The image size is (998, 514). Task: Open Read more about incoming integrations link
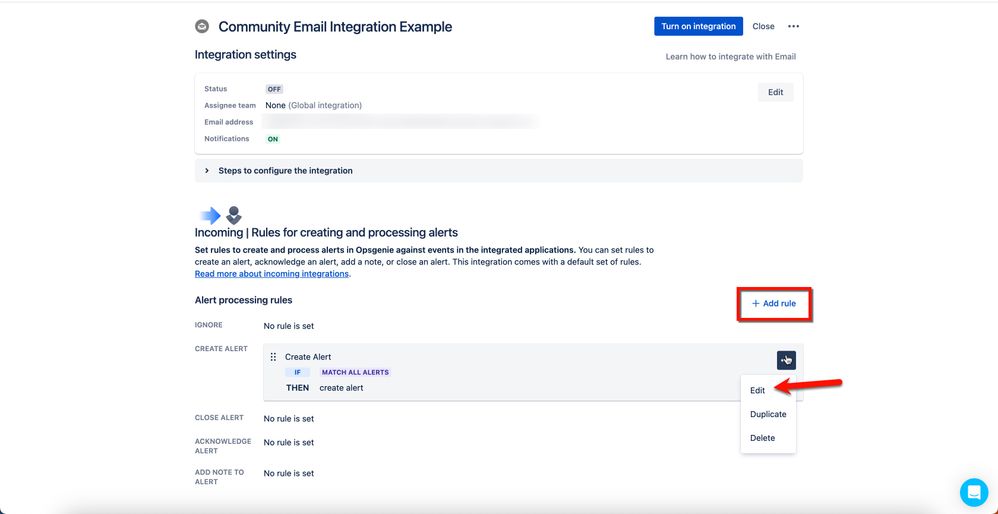(272, 274)
